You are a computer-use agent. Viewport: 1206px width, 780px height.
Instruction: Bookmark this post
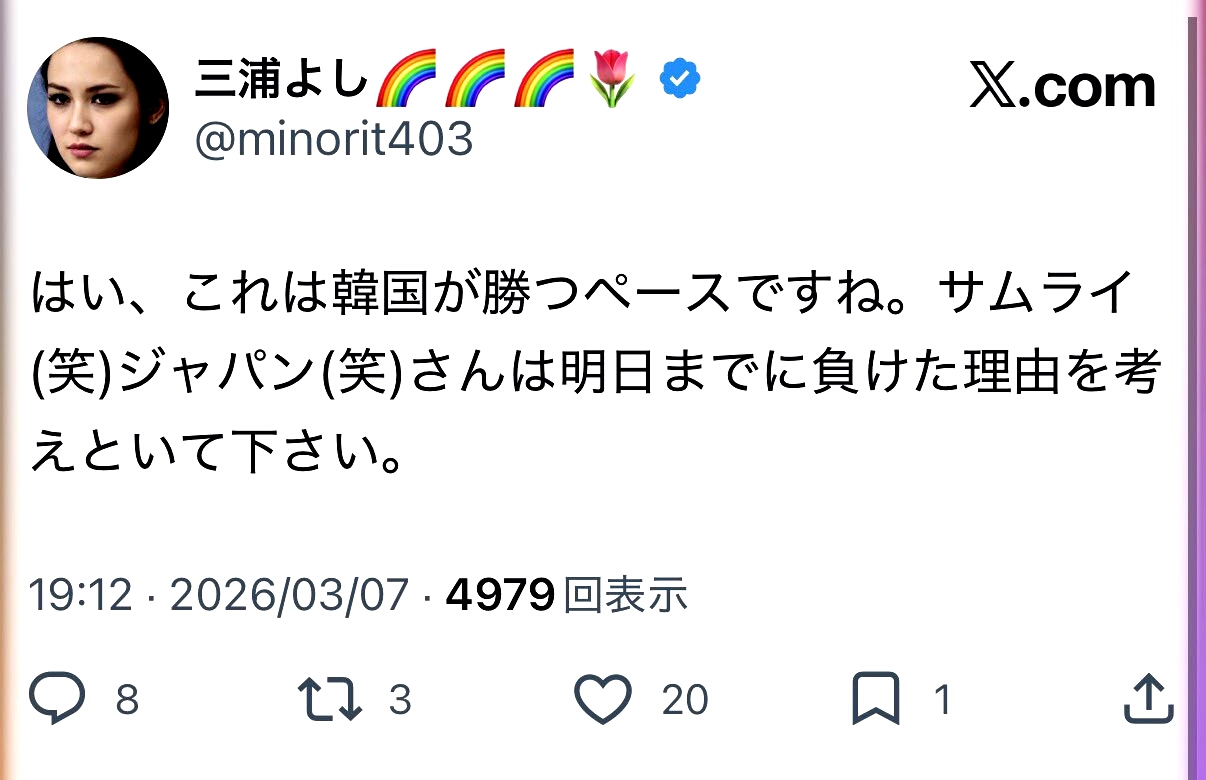876,699
